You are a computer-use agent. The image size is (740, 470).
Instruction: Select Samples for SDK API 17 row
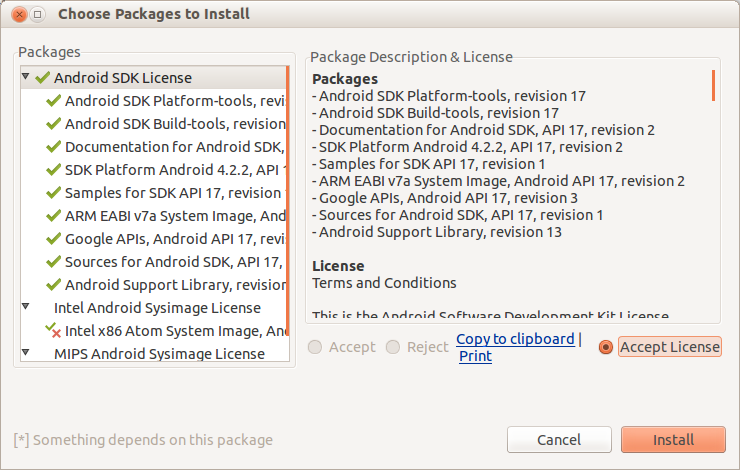click(x=153, y=193)
